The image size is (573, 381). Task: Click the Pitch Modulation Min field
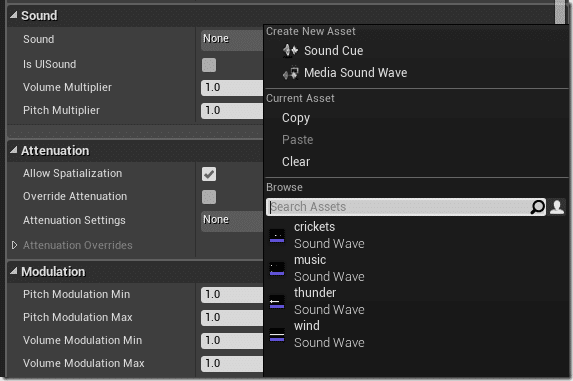tap(232, 295)
